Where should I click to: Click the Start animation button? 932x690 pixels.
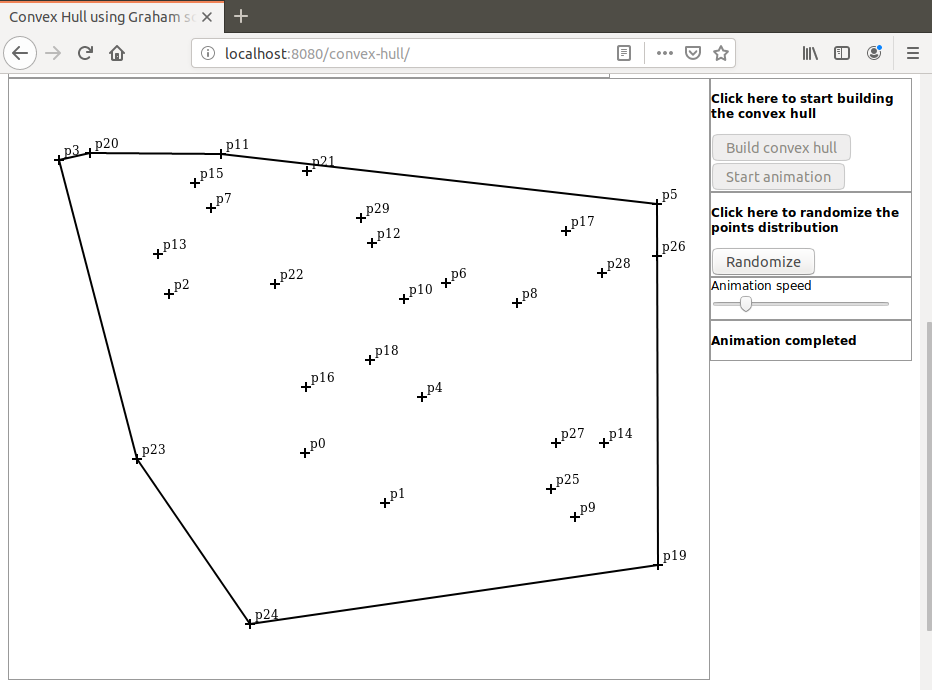(x=778, y=177)
